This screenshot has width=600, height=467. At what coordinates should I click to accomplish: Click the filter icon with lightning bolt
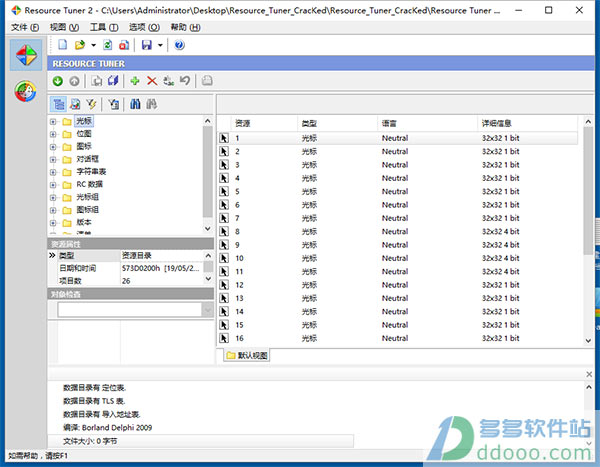(x=91, y=104)
